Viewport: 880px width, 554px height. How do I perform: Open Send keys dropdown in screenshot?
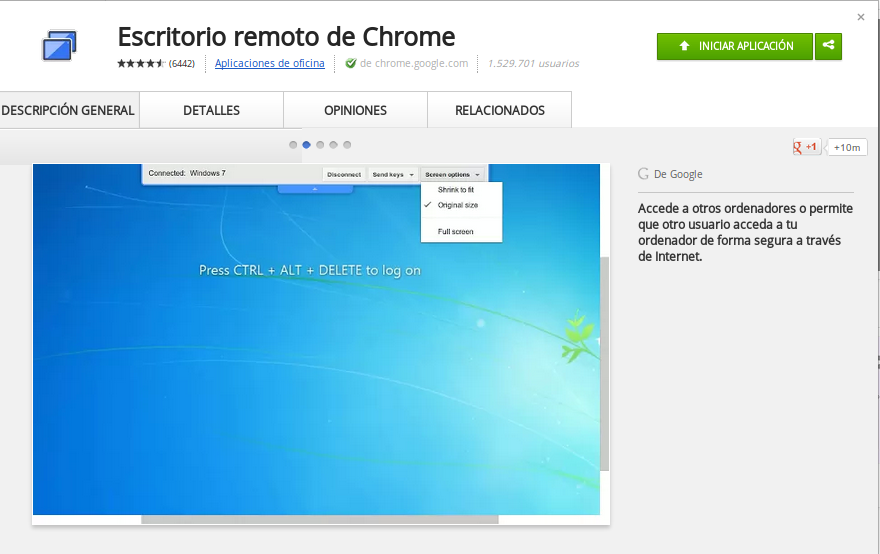(x=393, y=175)
